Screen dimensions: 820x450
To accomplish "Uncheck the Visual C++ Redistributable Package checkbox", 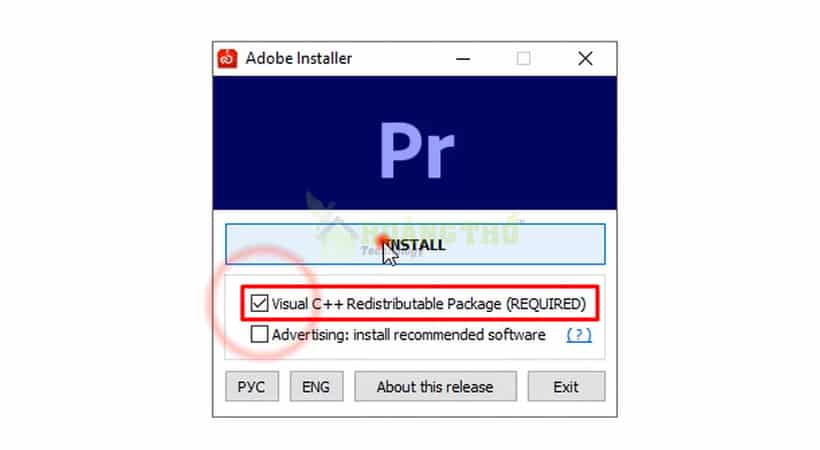I will click(259, 303).
